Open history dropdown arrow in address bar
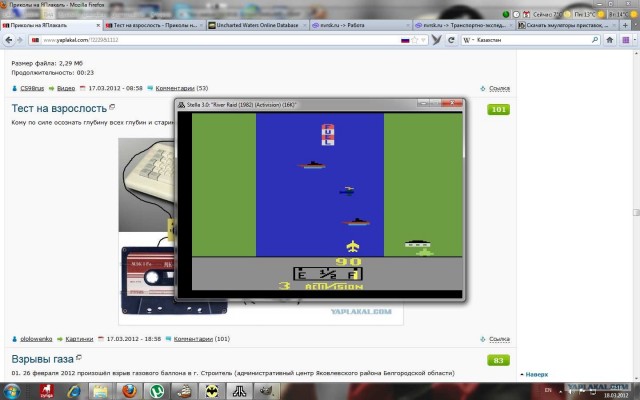Image resolution: width=640 pixels, height=400 pixels. 423,40
